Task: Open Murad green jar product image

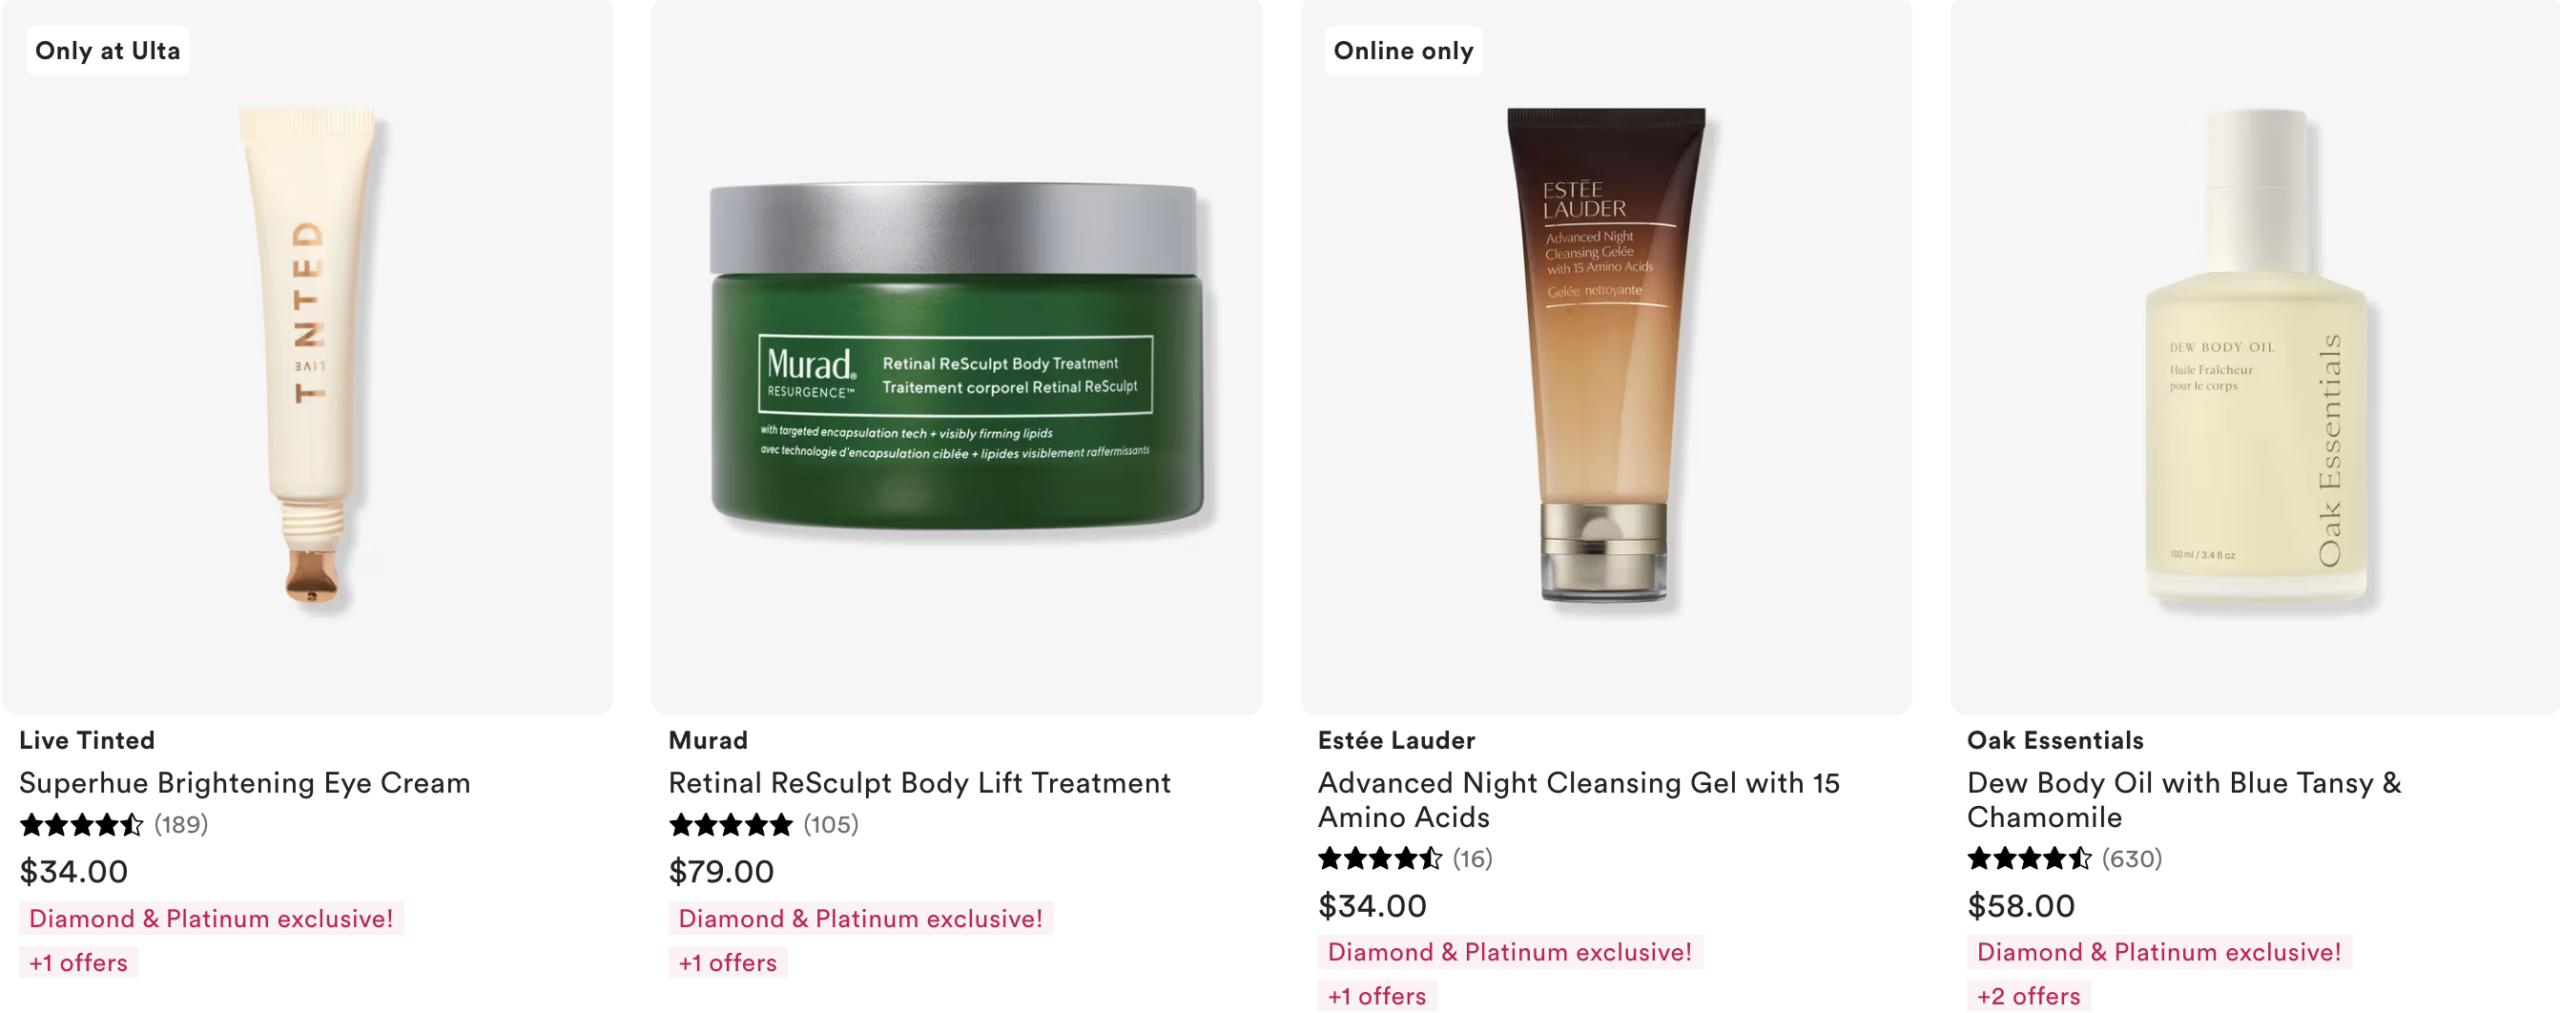Action: tap(957, 356)
